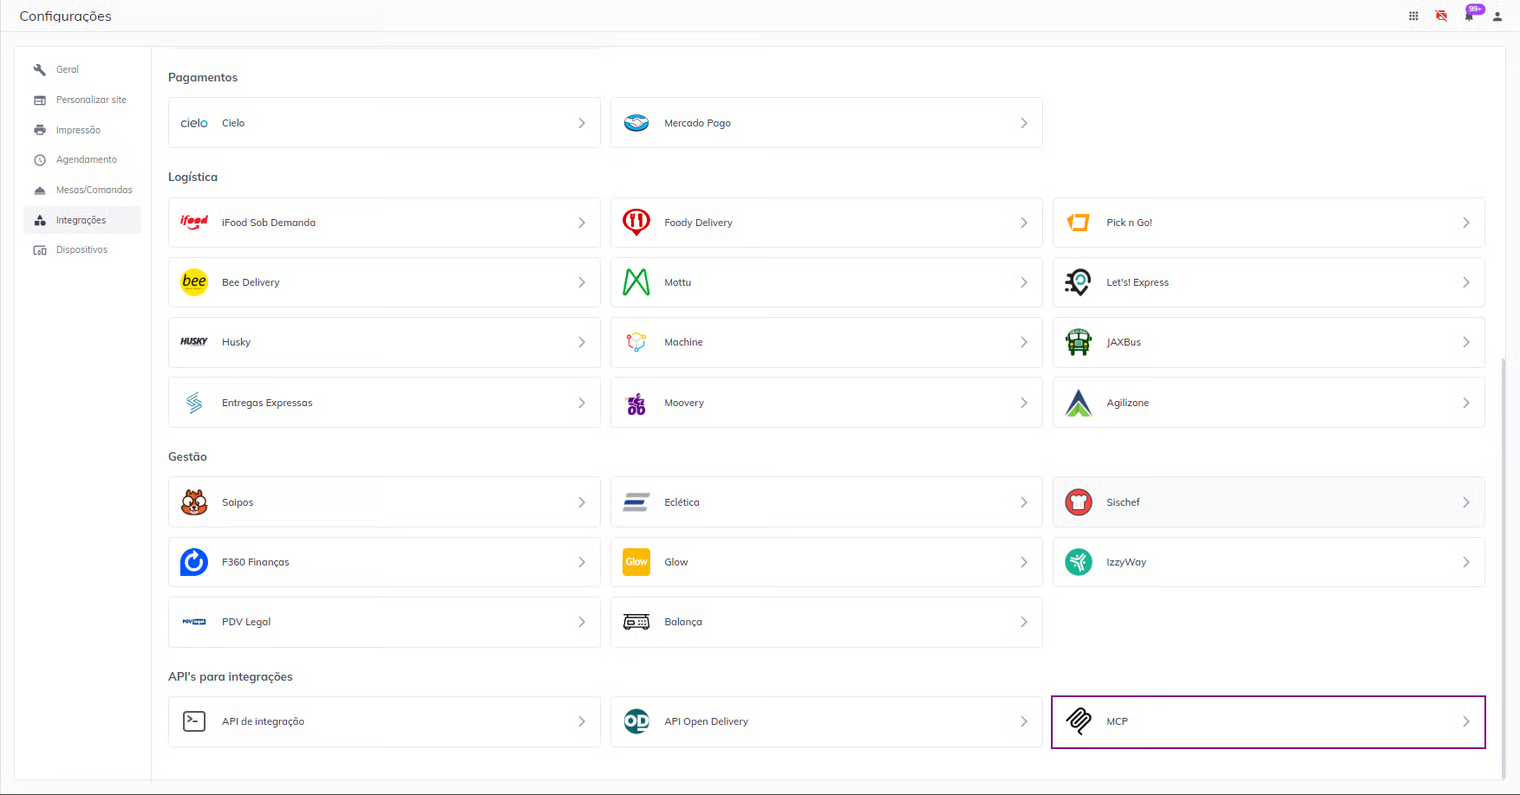This screenshot has width=1520, height=795.
Task: Expand the Entregas Expressas chevron arrow
Action: [x=582, y=403]
